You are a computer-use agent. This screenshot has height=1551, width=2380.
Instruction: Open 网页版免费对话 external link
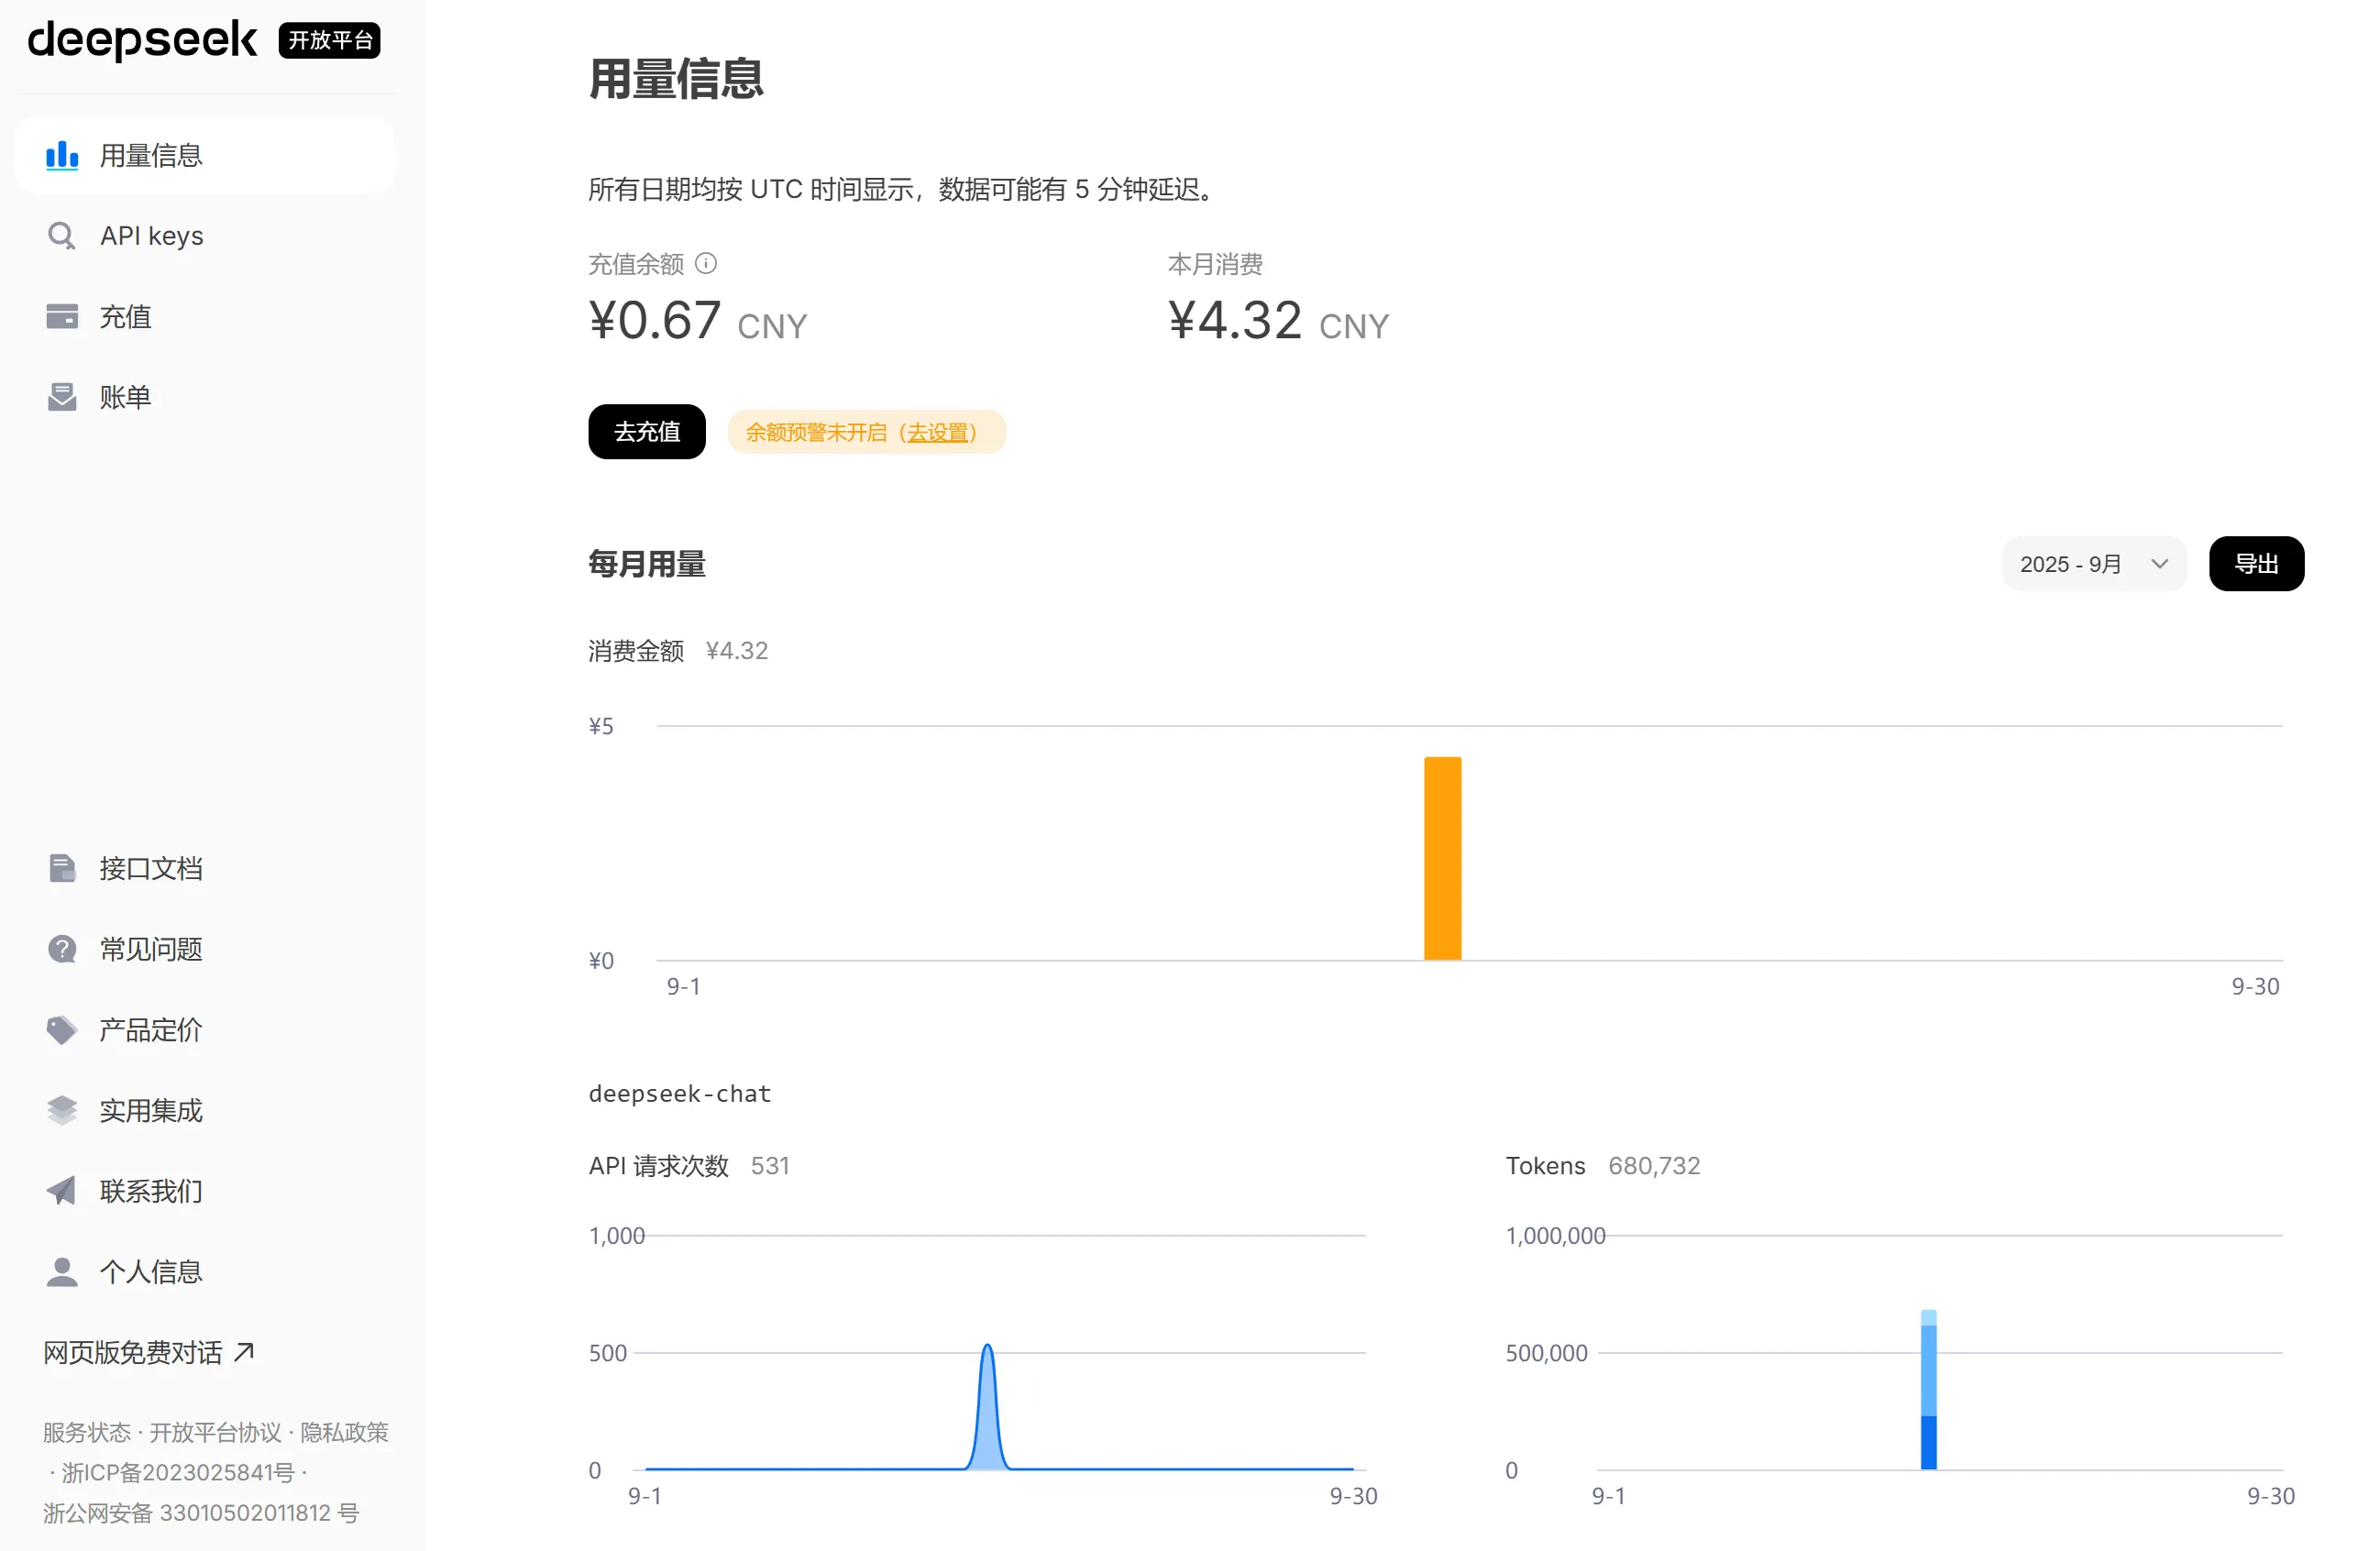148,1352
